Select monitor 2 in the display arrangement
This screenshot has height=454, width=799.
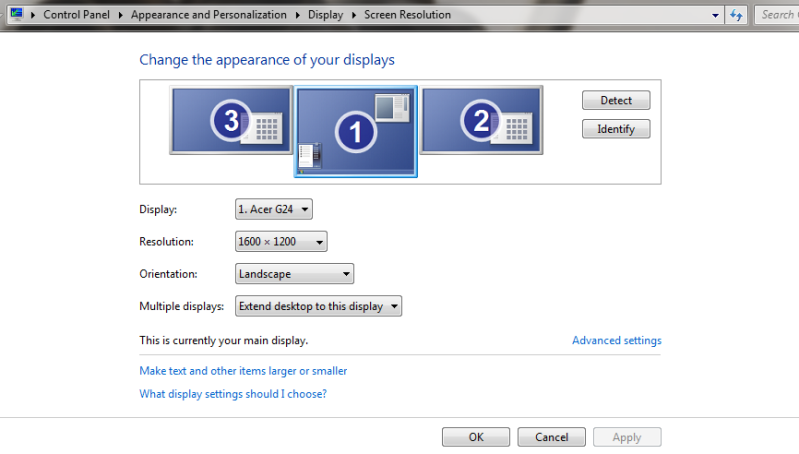pos(481,120)
